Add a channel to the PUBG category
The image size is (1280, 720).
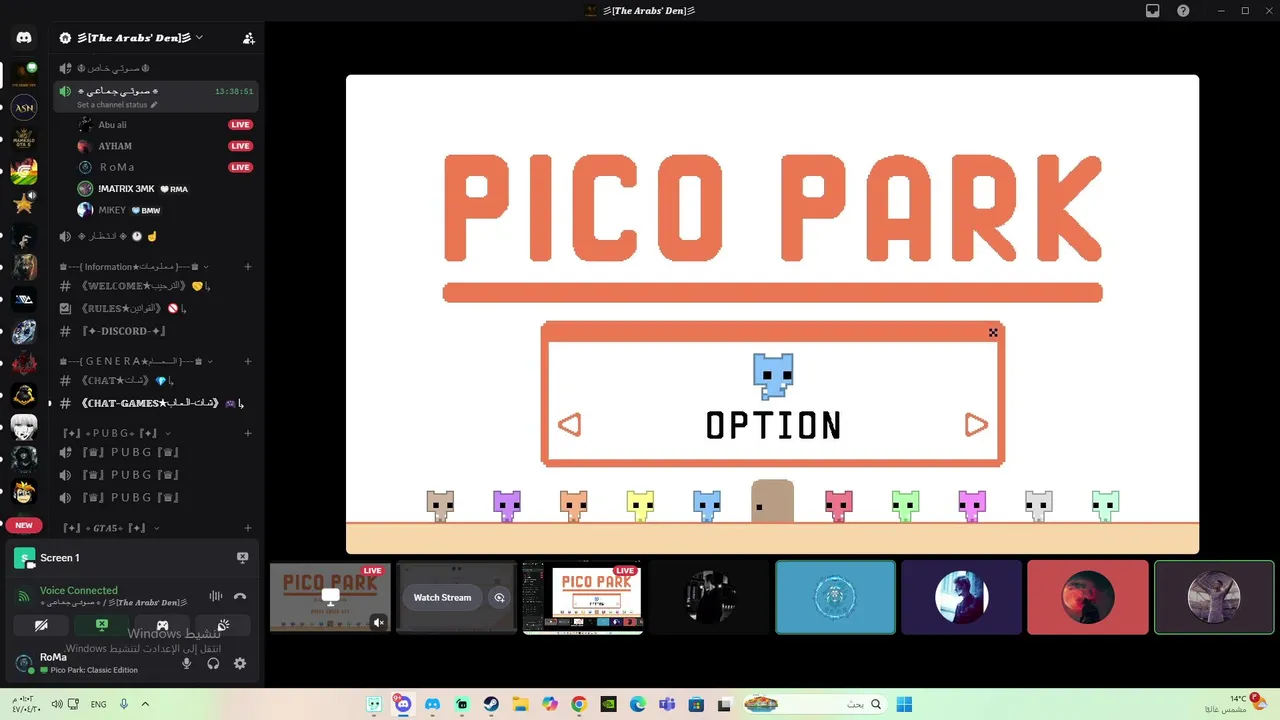coord(248,433)
